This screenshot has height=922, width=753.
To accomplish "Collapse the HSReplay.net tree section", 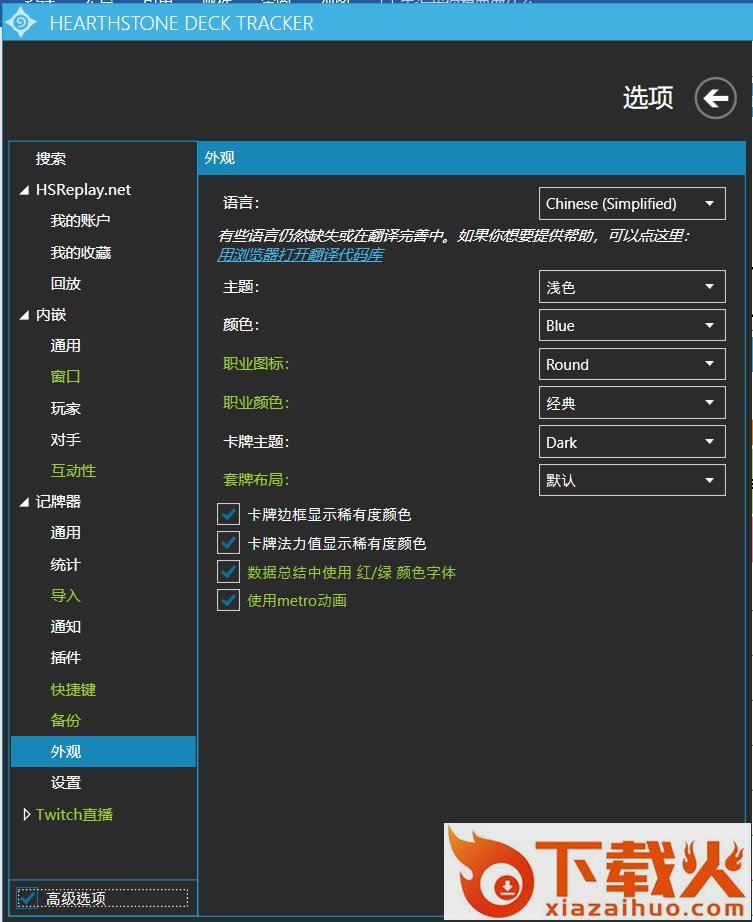I will [x=25, y=190].
